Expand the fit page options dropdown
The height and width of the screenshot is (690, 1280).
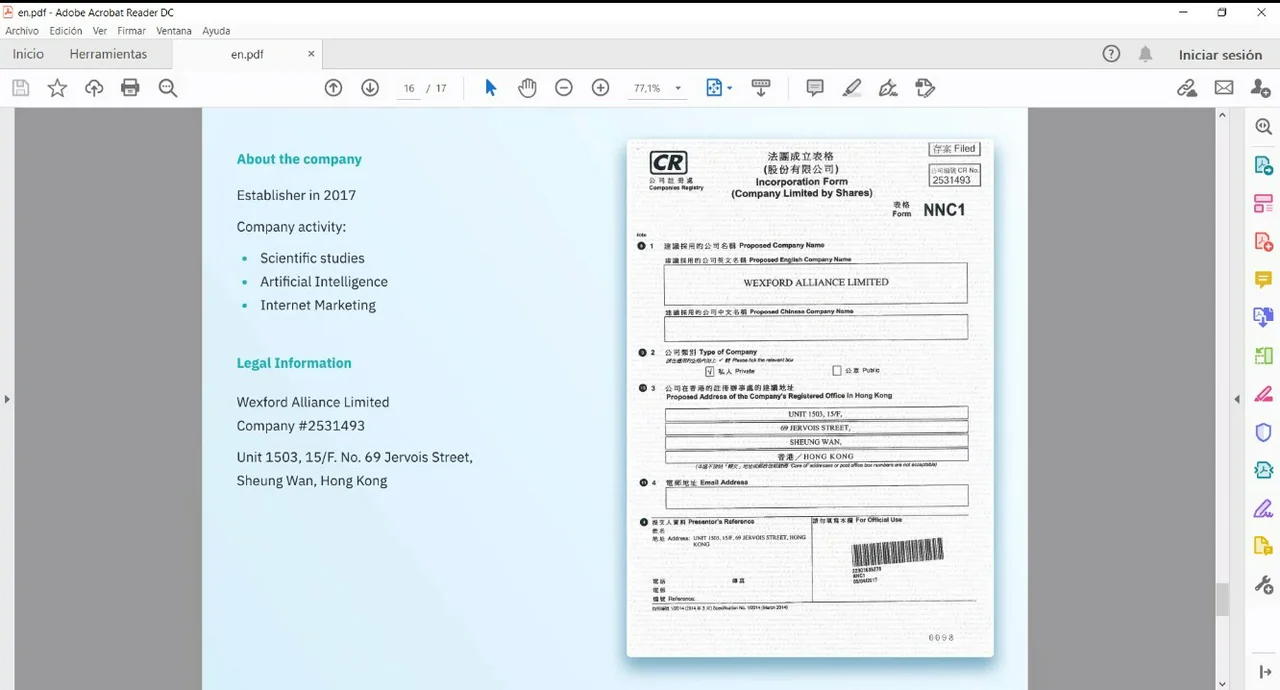pos(730,88)
